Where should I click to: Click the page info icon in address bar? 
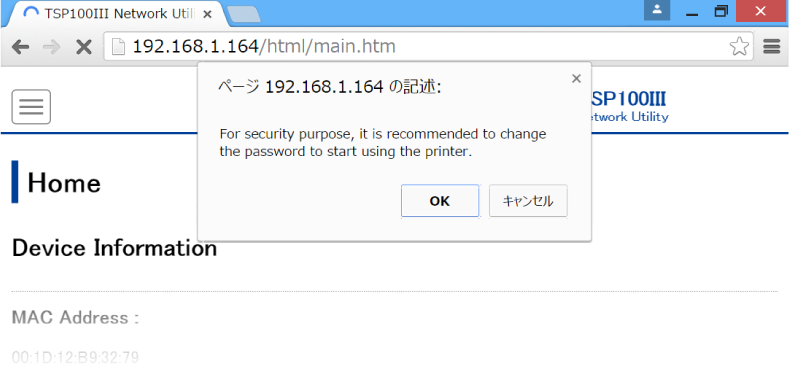pyautogui.click(x=118, y=47)
